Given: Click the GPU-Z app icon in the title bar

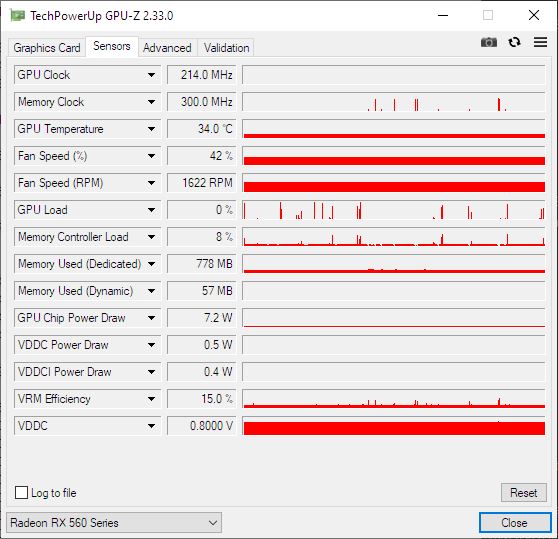Looking at the screenshot, I should click(17, 16).
